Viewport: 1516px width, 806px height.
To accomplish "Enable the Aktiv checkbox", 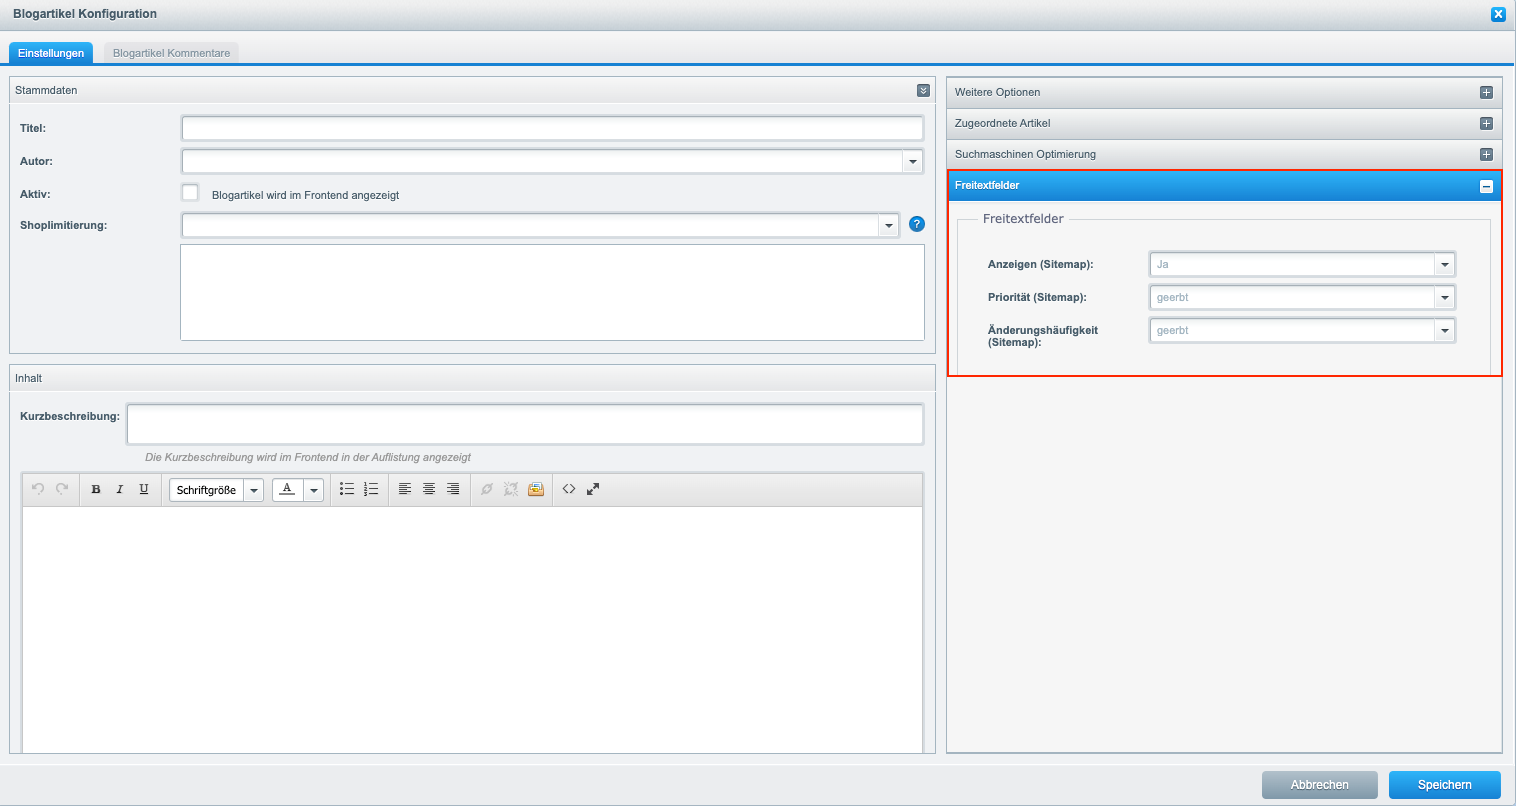I will (190, 193).
